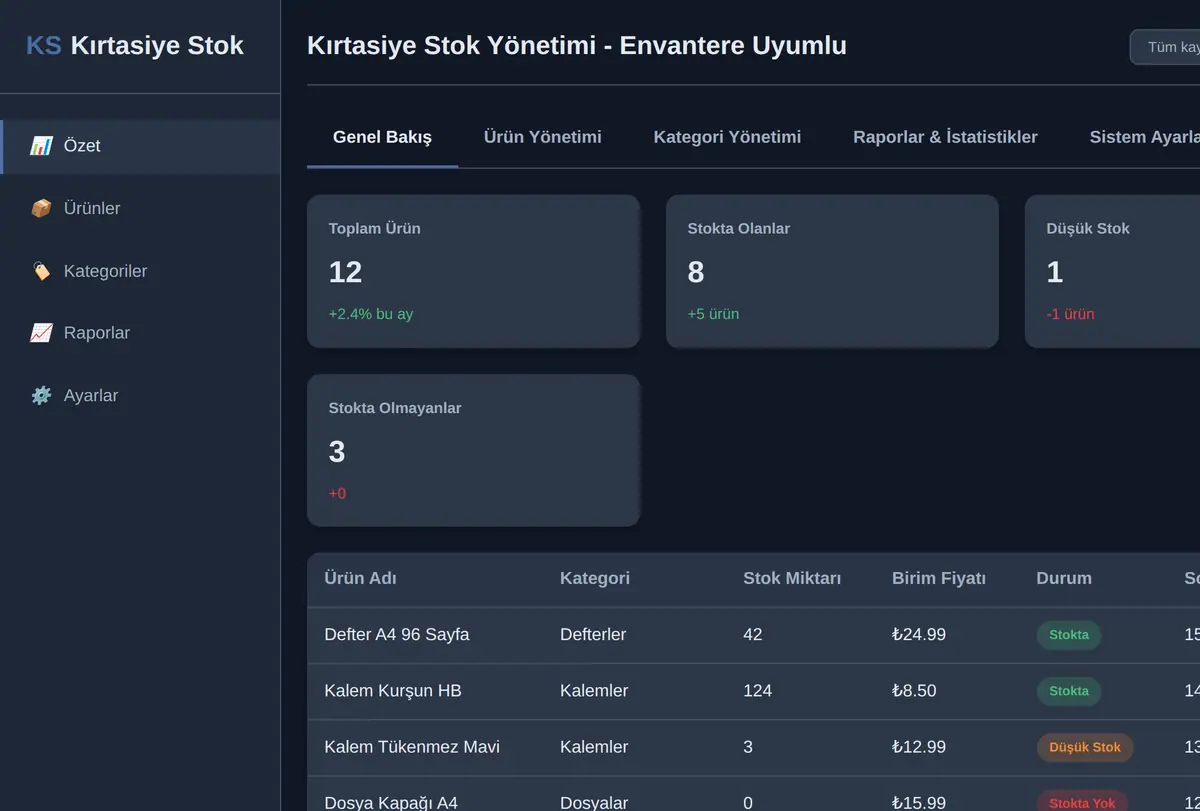
Task: Click the Stok Miktarı column header
Action: pyautogui.click(x=792, y=578)
